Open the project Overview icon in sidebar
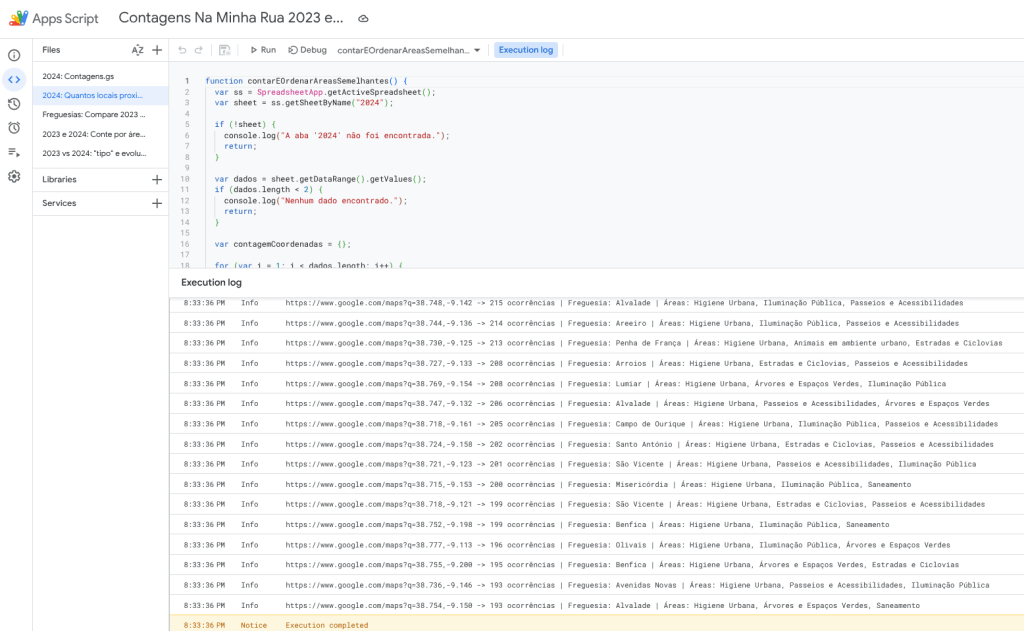The image size is (1024, 631). point(14,56)
